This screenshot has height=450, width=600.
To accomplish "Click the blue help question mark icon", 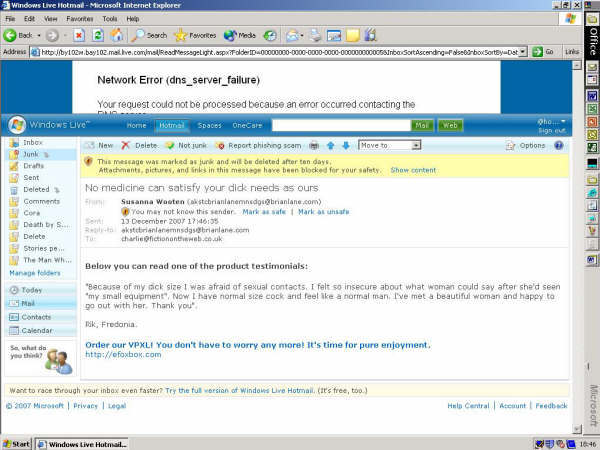I will point(559,145).
